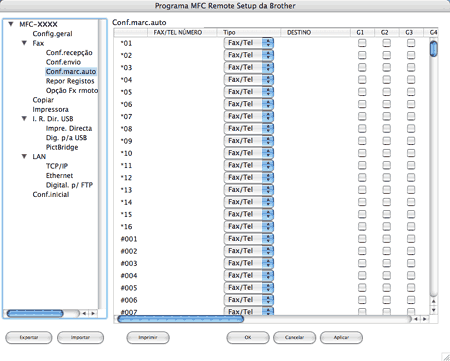Tick G3 checkbox for entry #002
This screenshot has width=450, height=361.
pos(411,251)
